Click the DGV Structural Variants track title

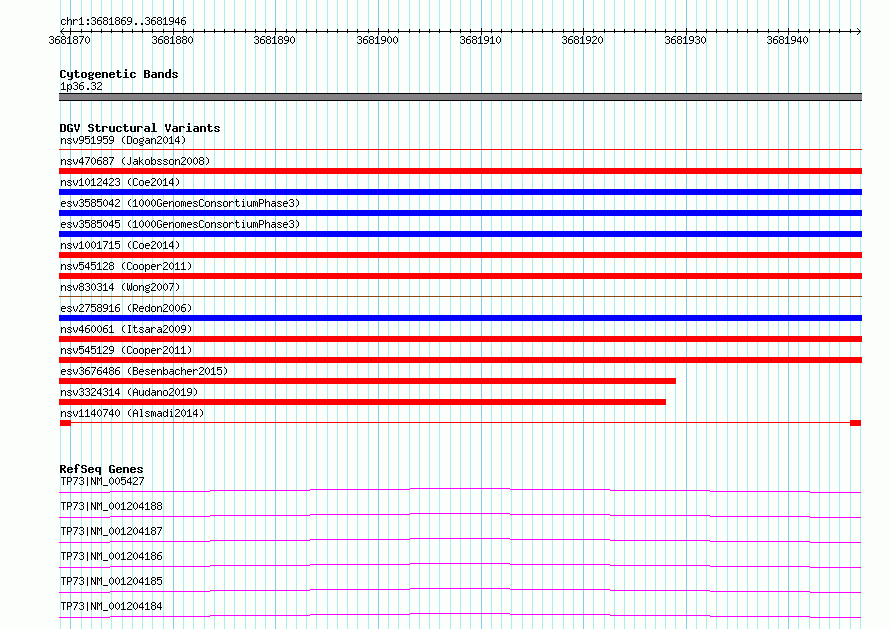point(140,128)
